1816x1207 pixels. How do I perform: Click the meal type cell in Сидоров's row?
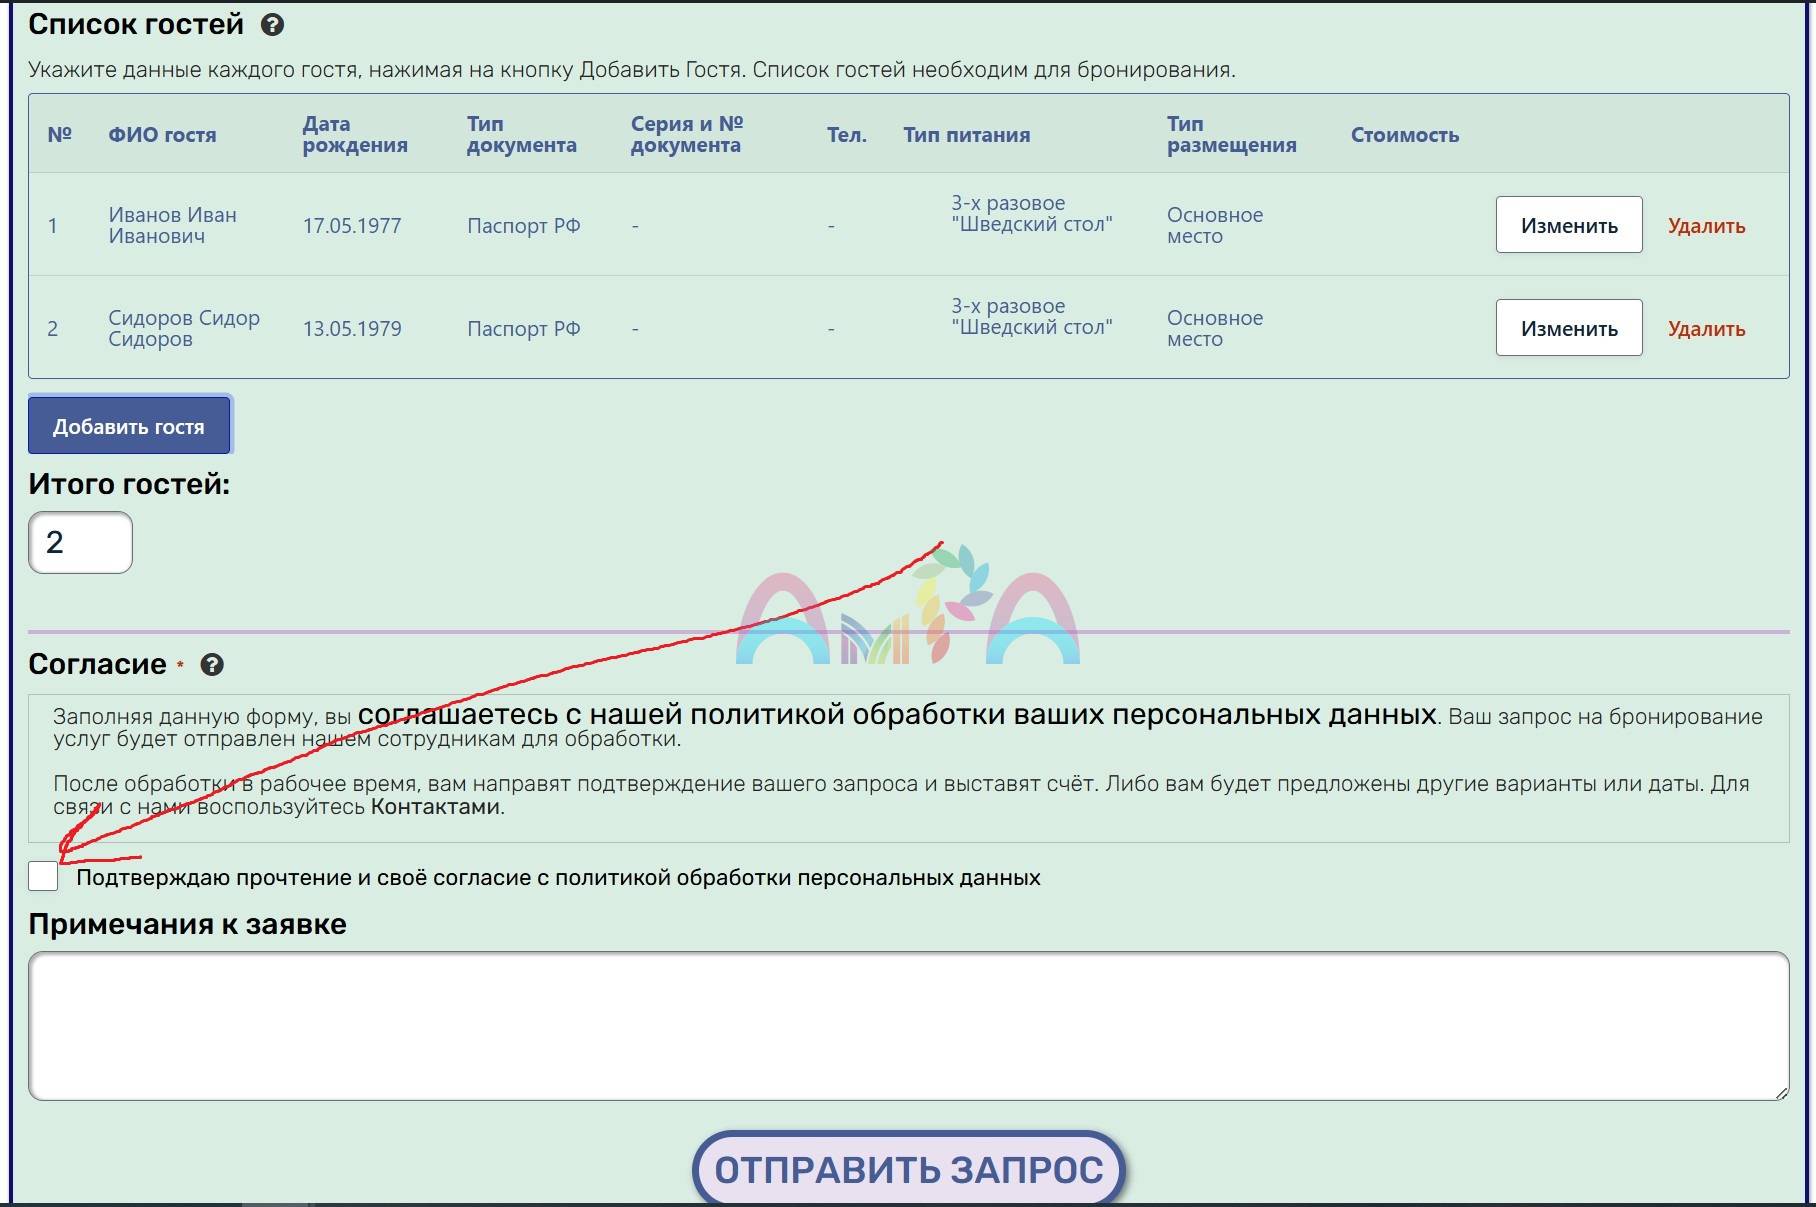coord(1031,317)
